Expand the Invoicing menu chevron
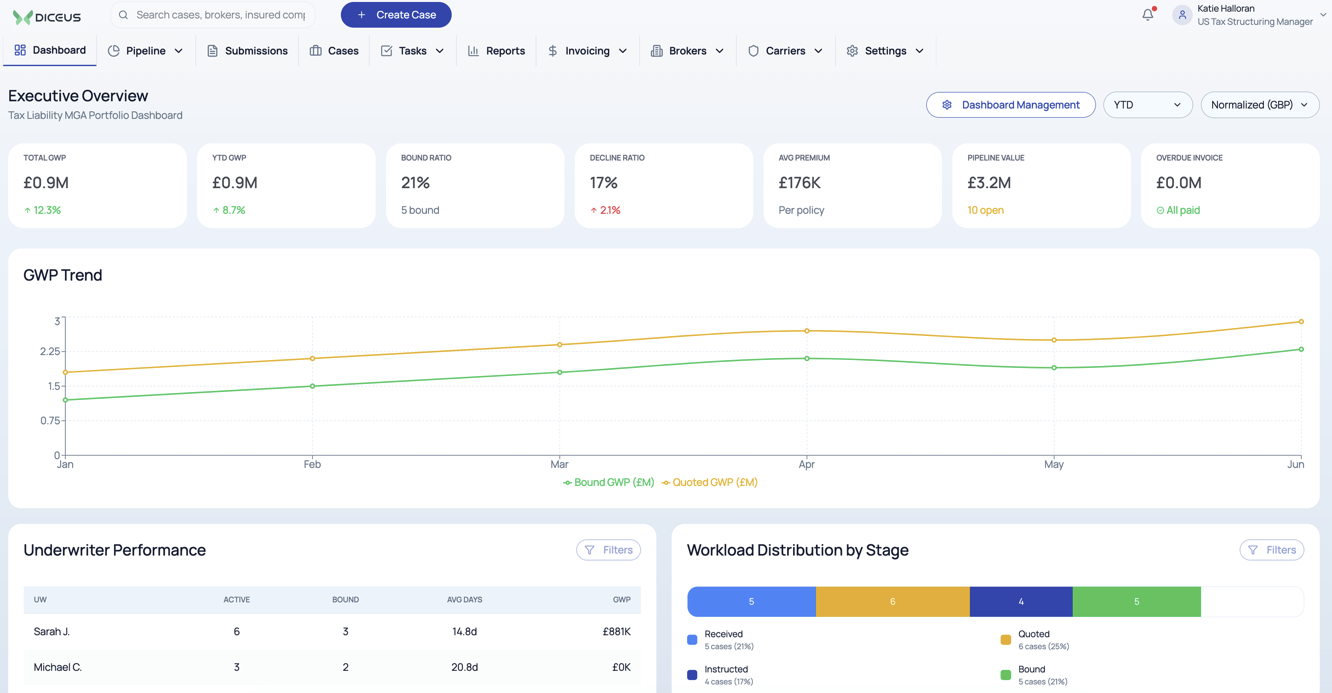 623,51
